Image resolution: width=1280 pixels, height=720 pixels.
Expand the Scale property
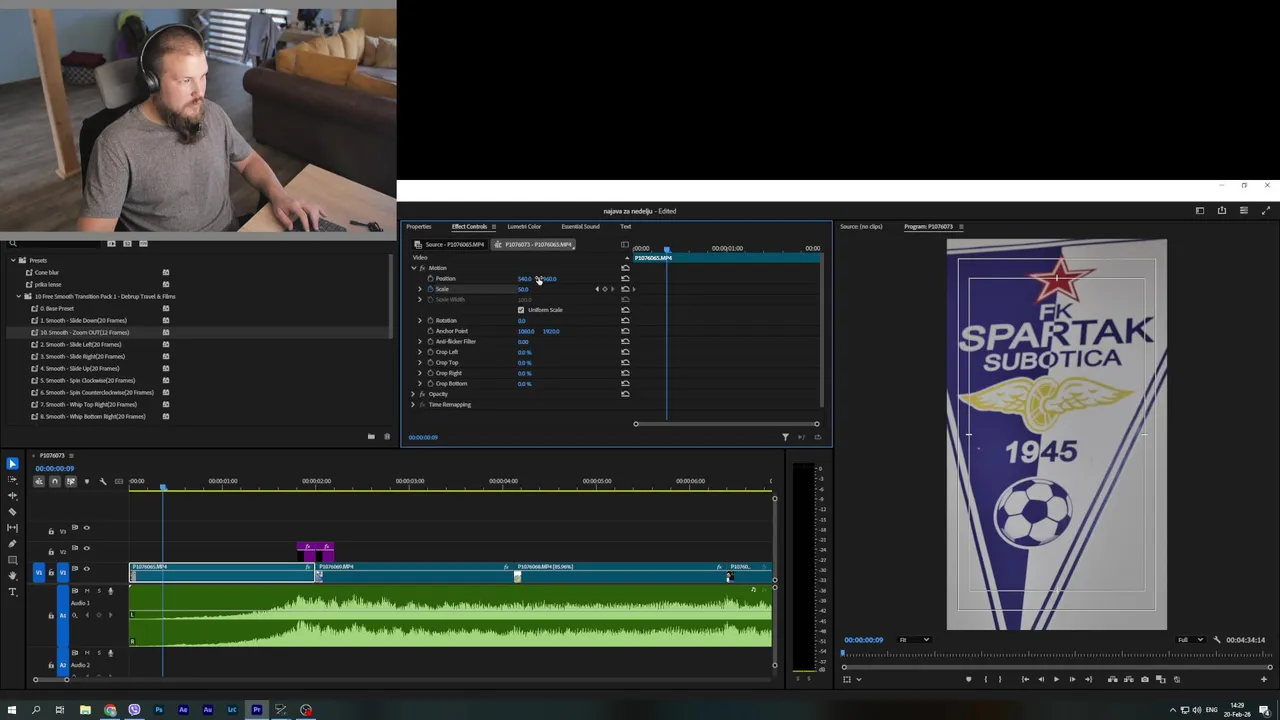coord(420,289)
